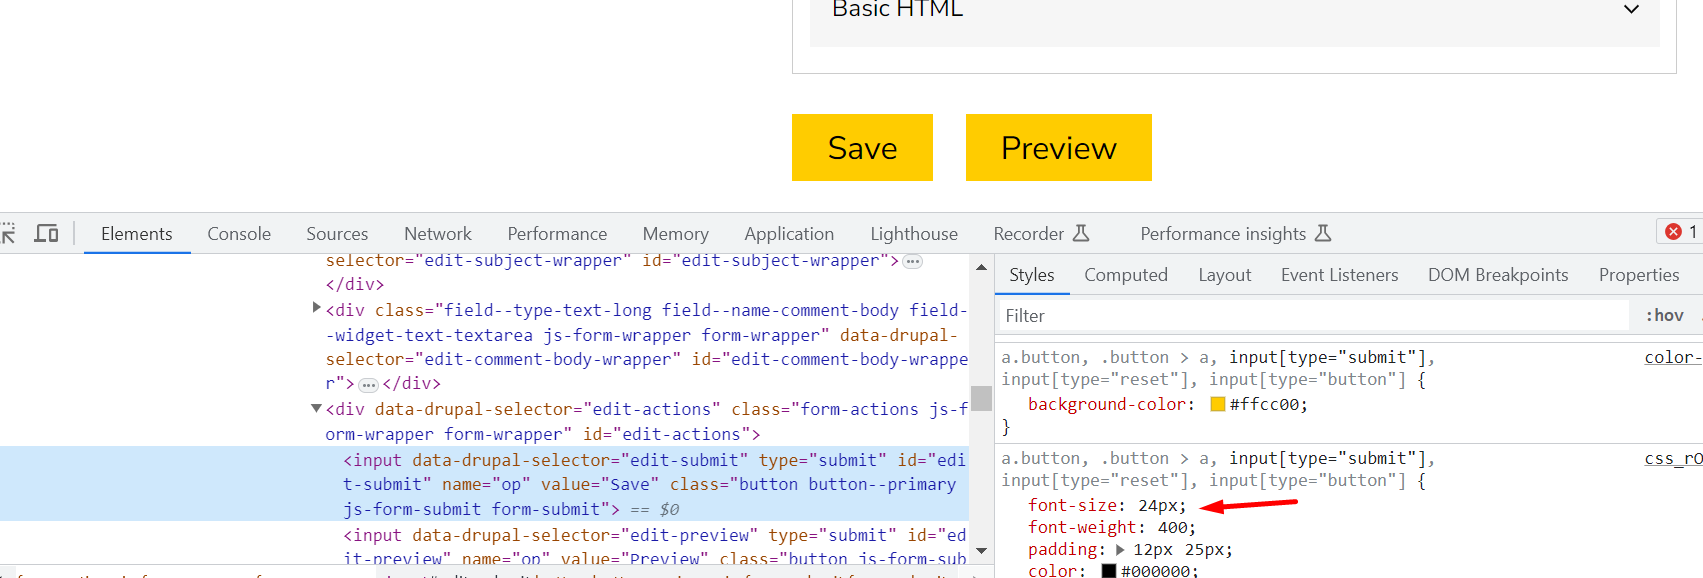Image resolution: width=1703 pixels, height=578 pixels.
Task: Click ellipsis after edit-subject-wrapper div
Action: [912, 261]
